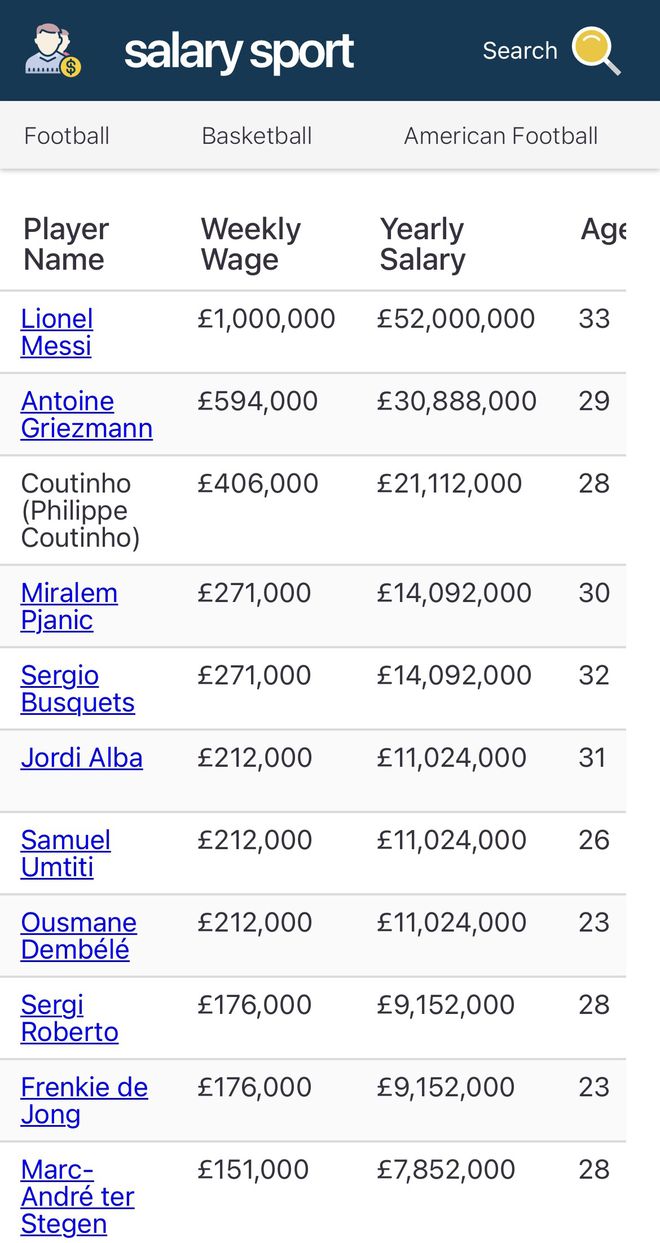This screenshot has height=1243, width=660.
Task: Open Antoine Griezmann's player link
Action: coord(87,415)
